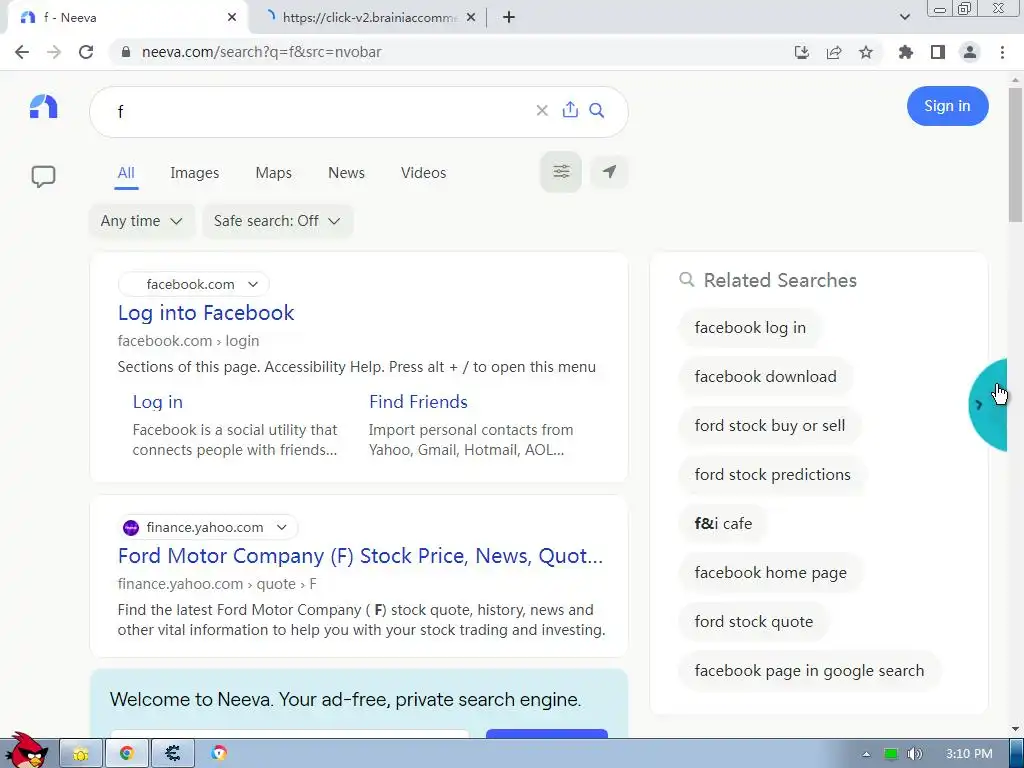Screen dimensions: 1024x768
Task: Click the install app icon in the address bar
Action: (x=802, y=52)
